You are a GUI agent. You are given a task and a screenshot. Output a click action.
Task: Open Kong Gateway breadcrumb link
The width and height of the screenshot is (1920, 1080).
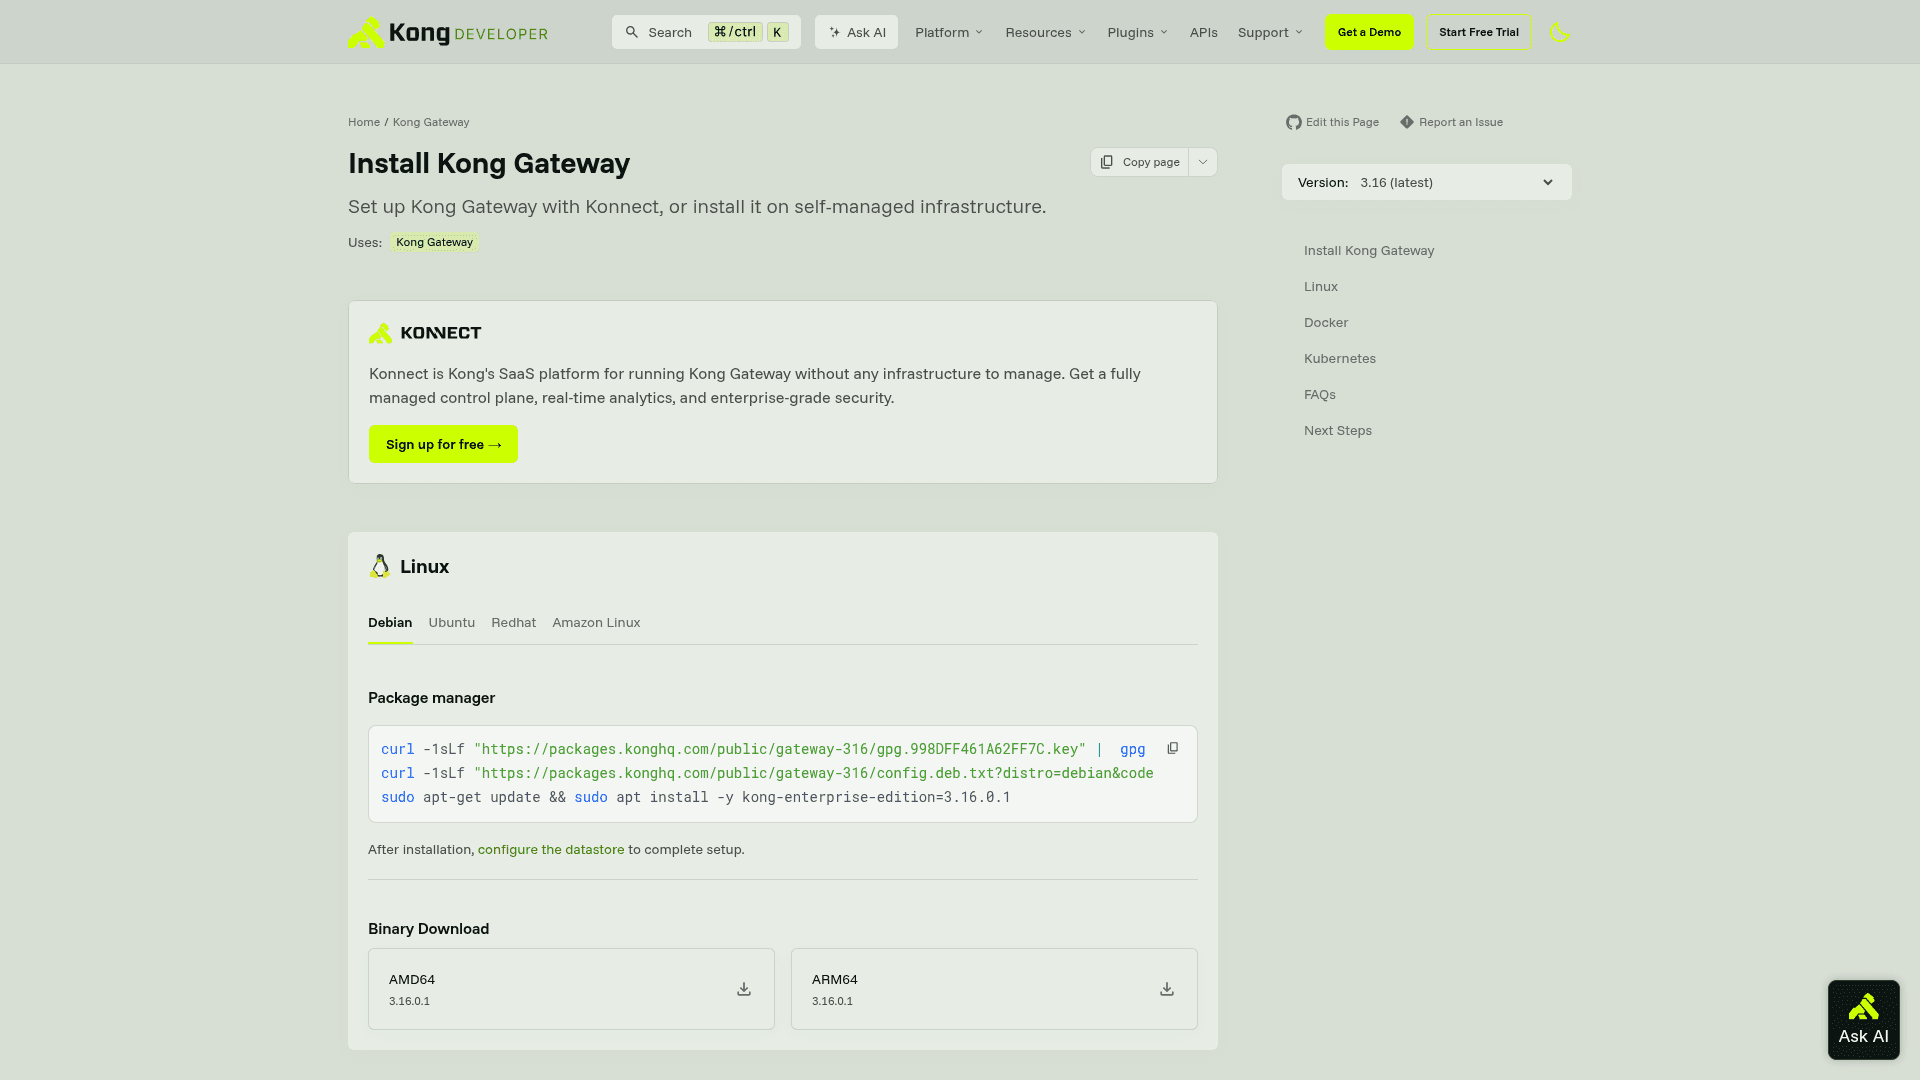point(431,122)
